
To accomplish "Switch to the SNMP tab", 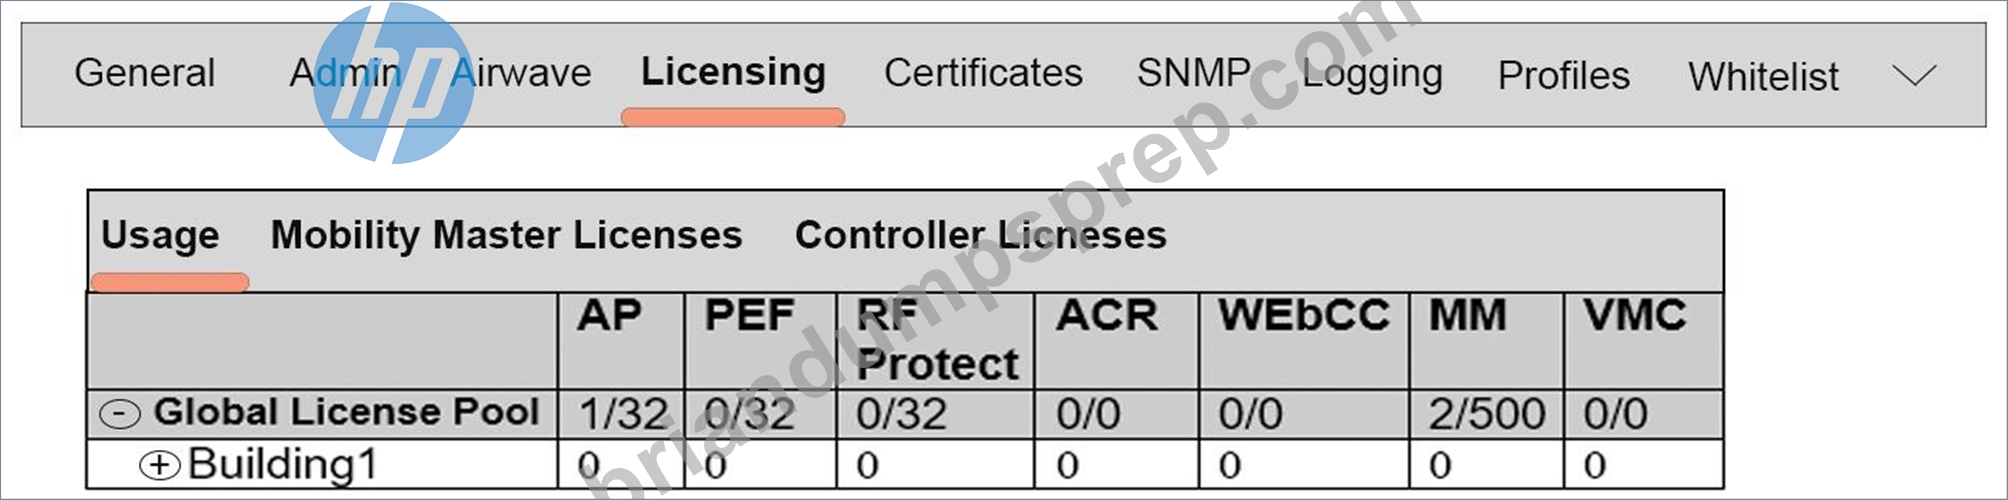I will [1194, 73].
